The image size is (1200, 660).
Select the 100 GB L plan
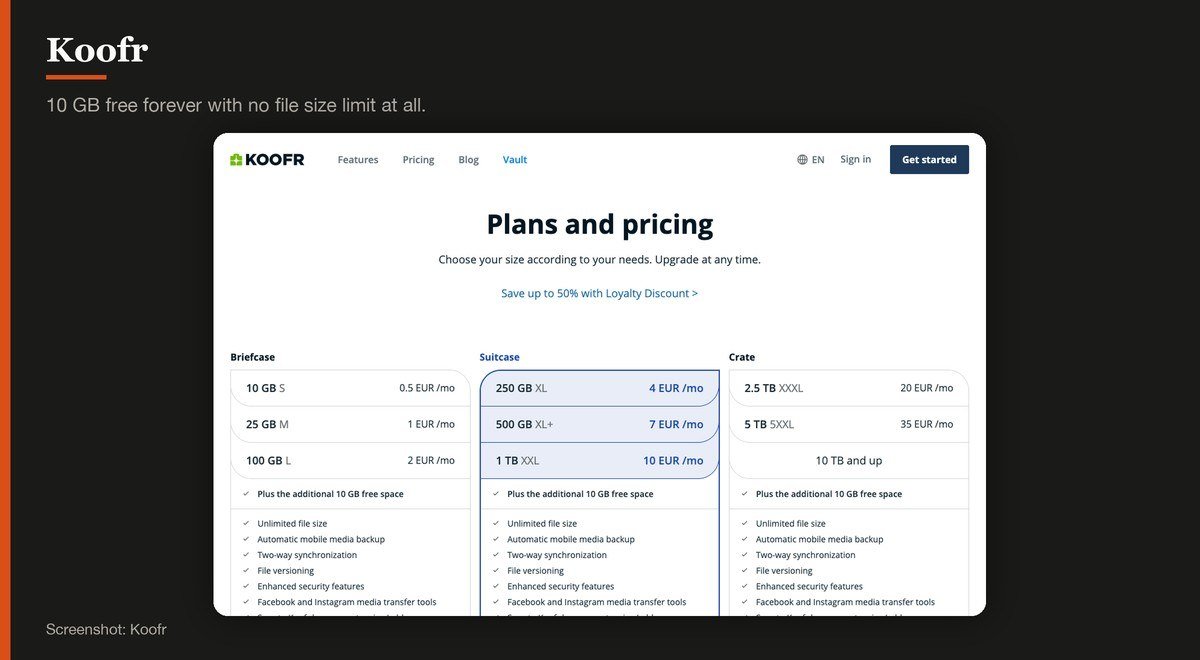click(x=350, y=460)
